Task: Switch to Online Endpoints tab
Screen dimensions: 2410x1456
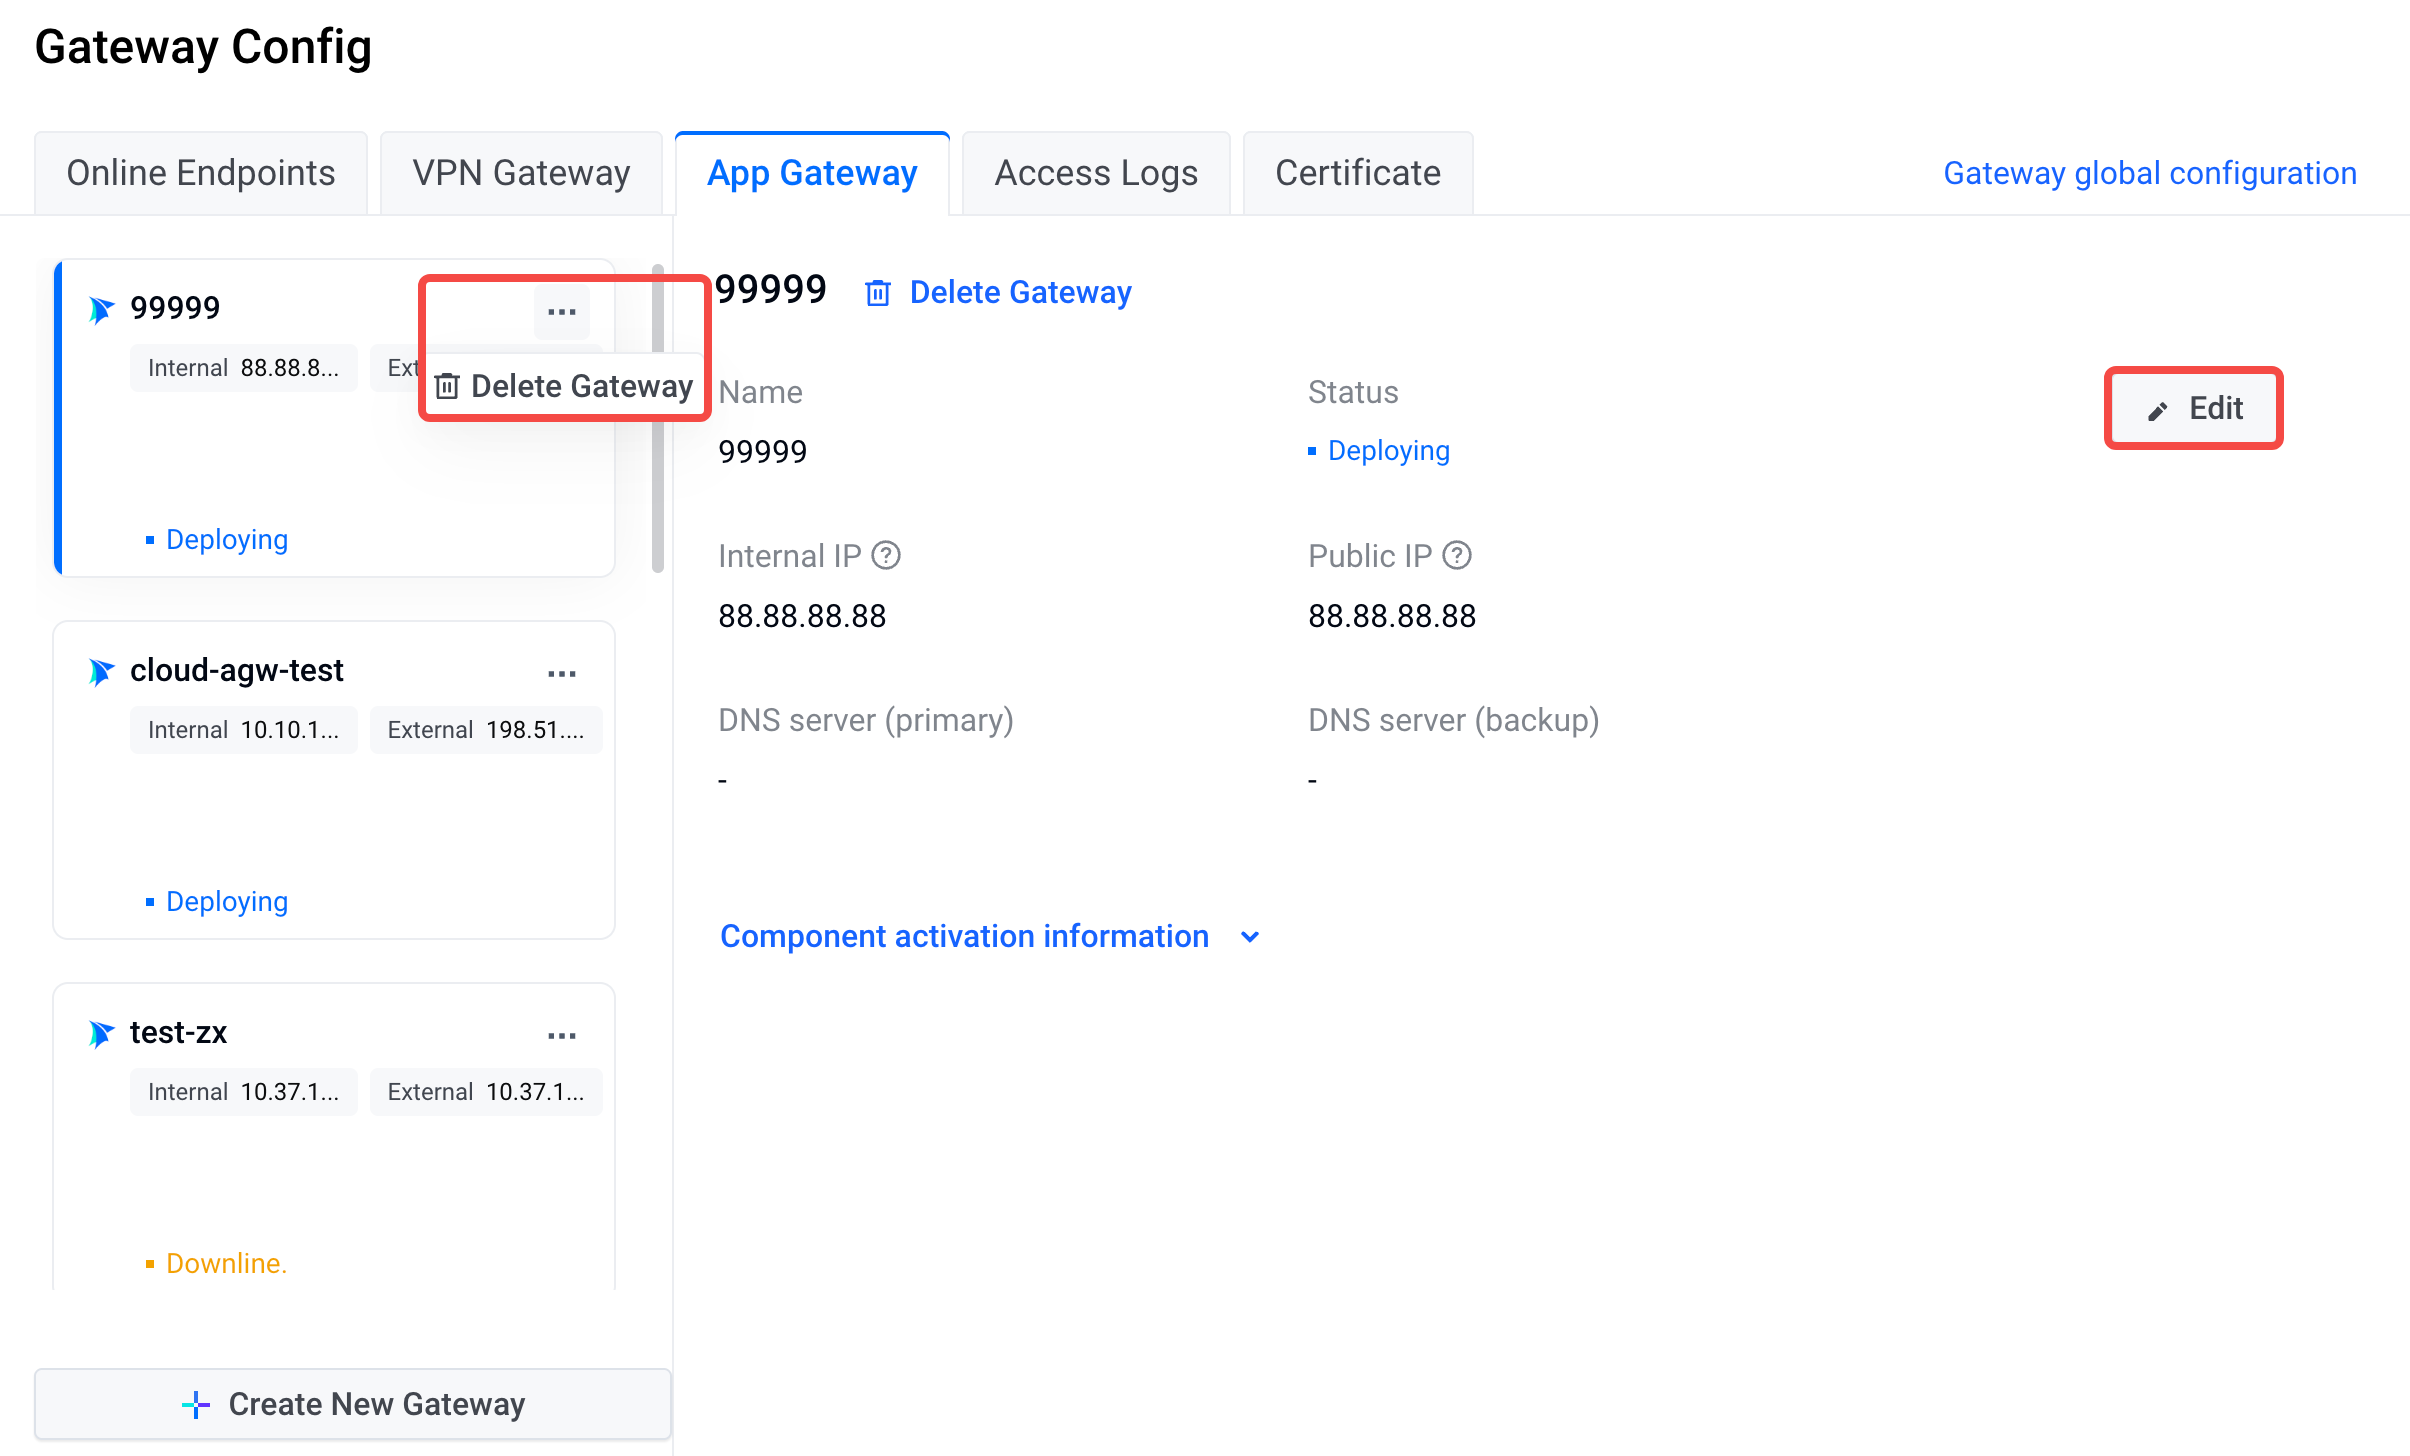Action: click(x=201, y=173)
